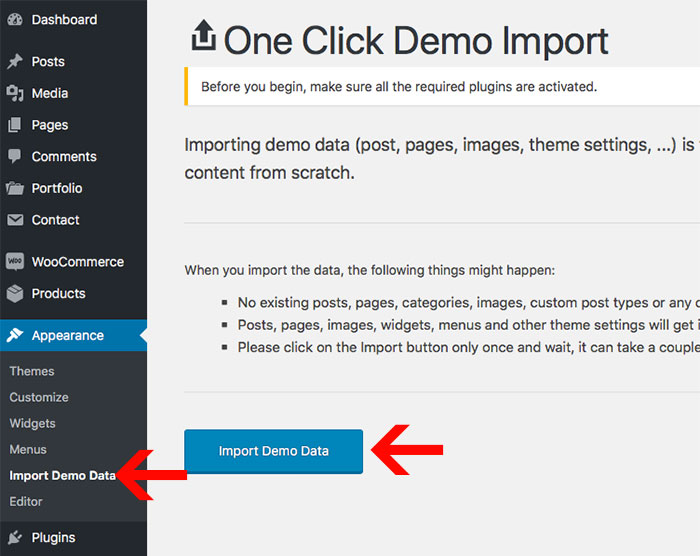Click the Pages stacked-sheets icon
700x556 pixels.
(15, 125)
